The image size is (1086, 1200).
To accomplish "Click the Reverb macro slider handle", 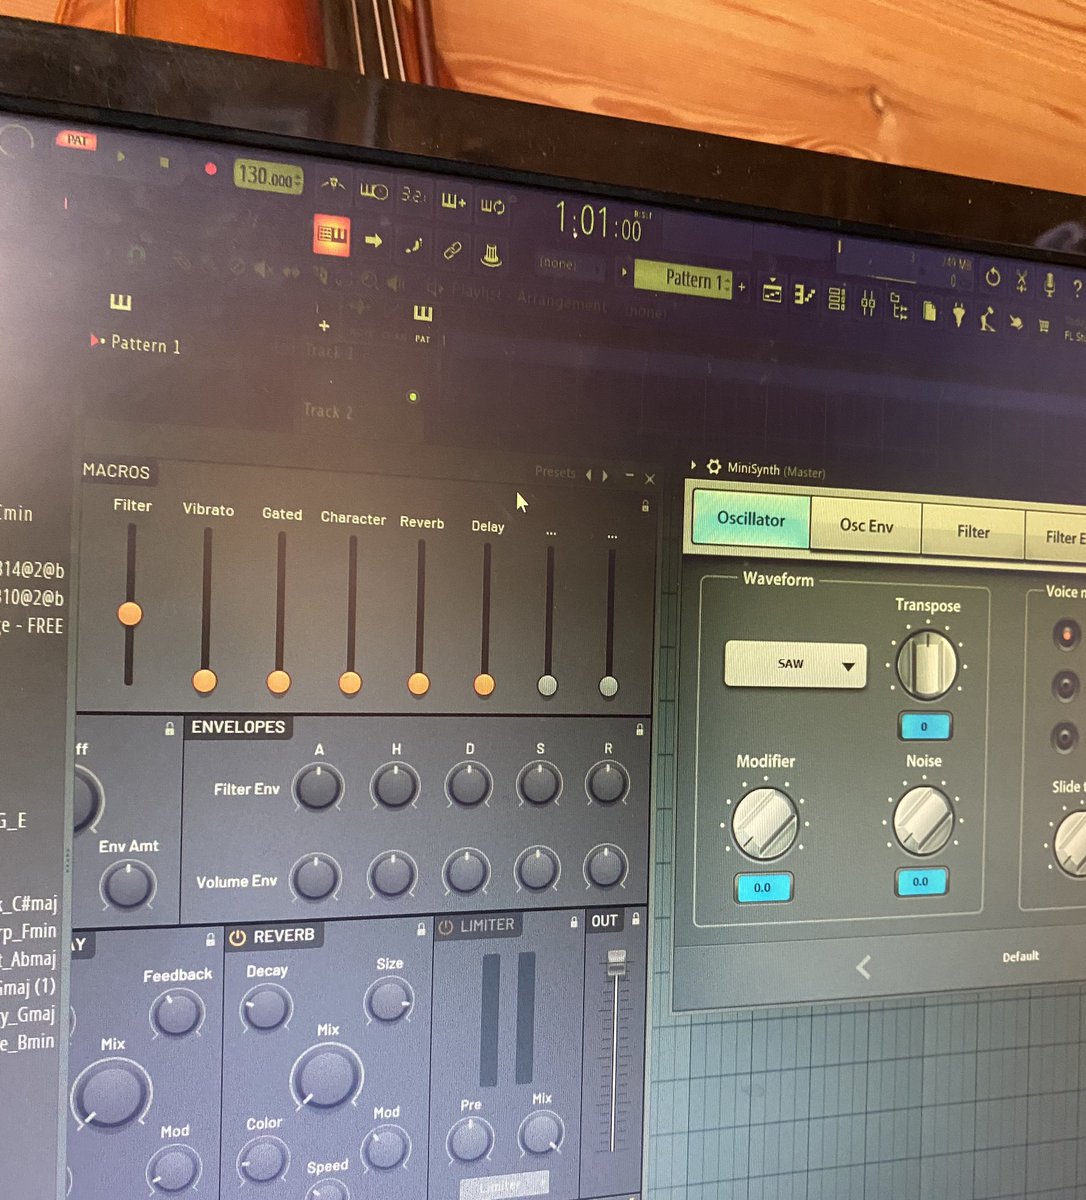I will [x=418, y=684].
